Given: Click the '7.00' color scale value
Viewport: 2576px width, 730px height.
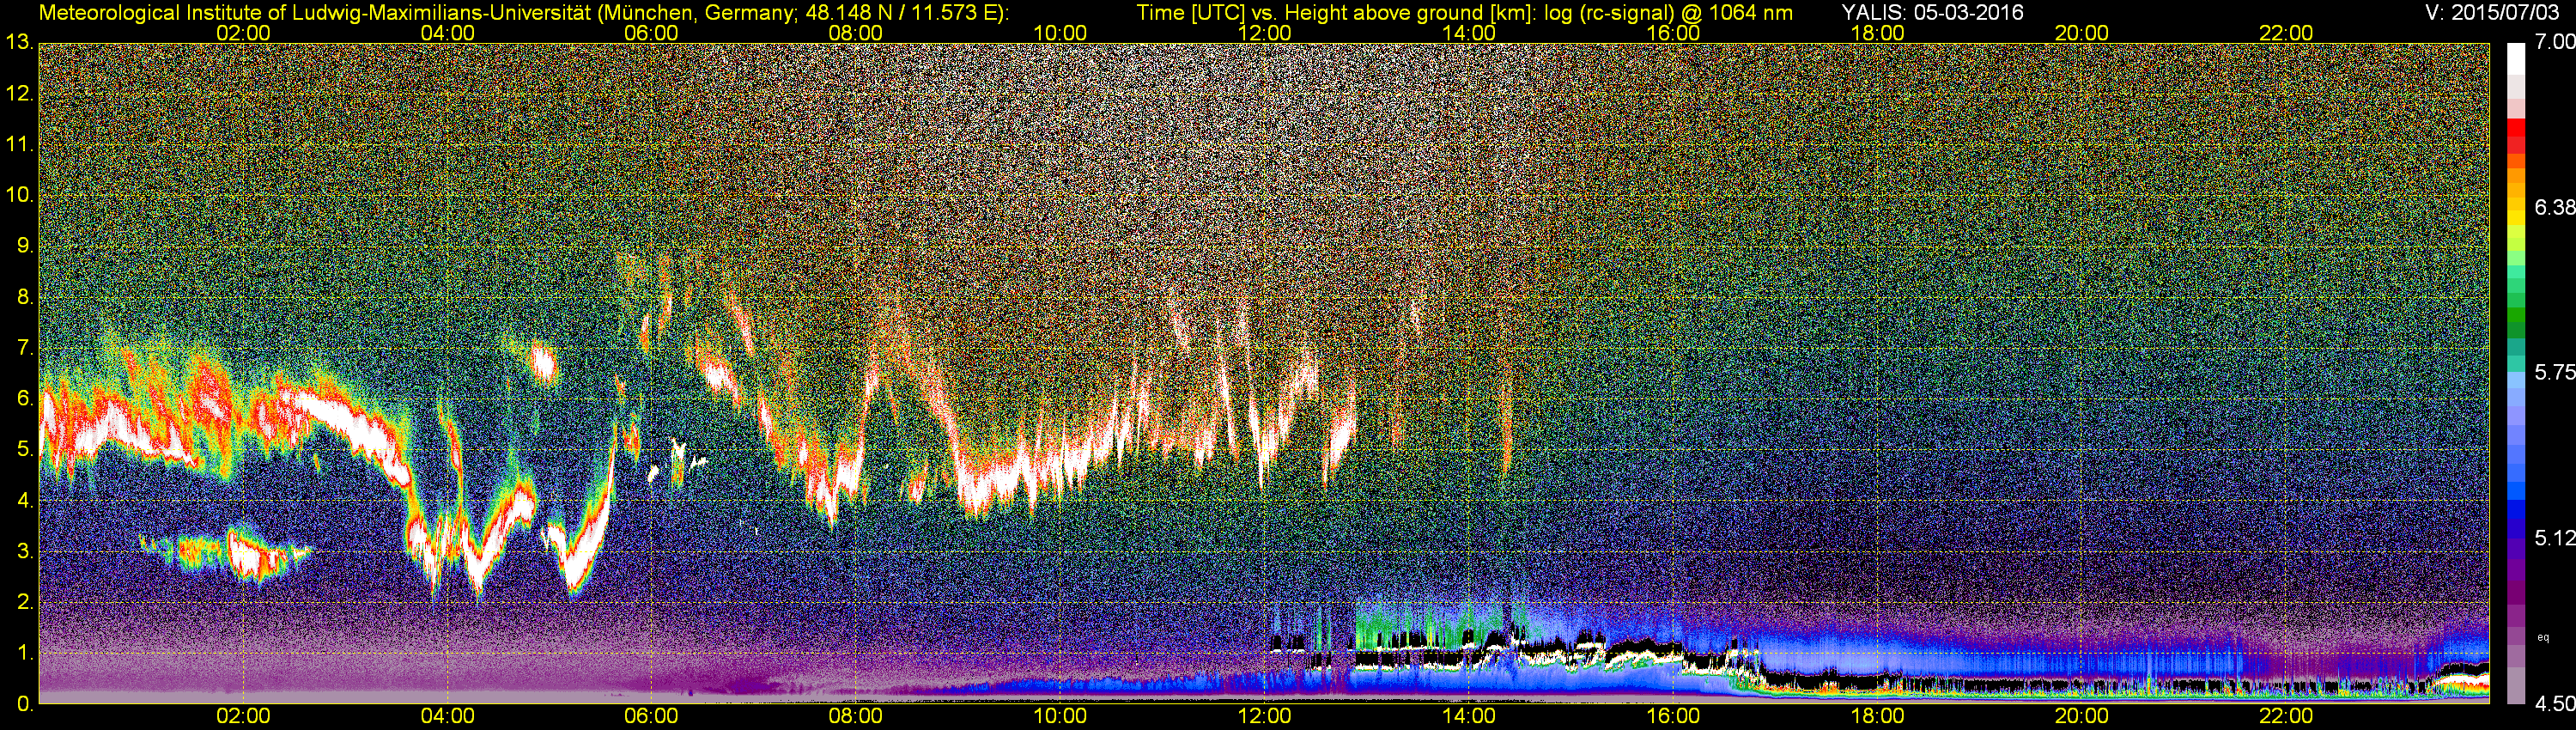Looking at the screenshot, I should 2554,42.
